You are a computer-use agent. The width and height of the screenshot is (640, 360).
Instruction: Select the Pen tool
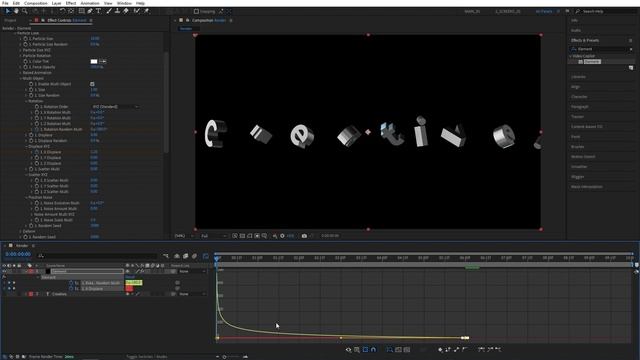[90, 11]
